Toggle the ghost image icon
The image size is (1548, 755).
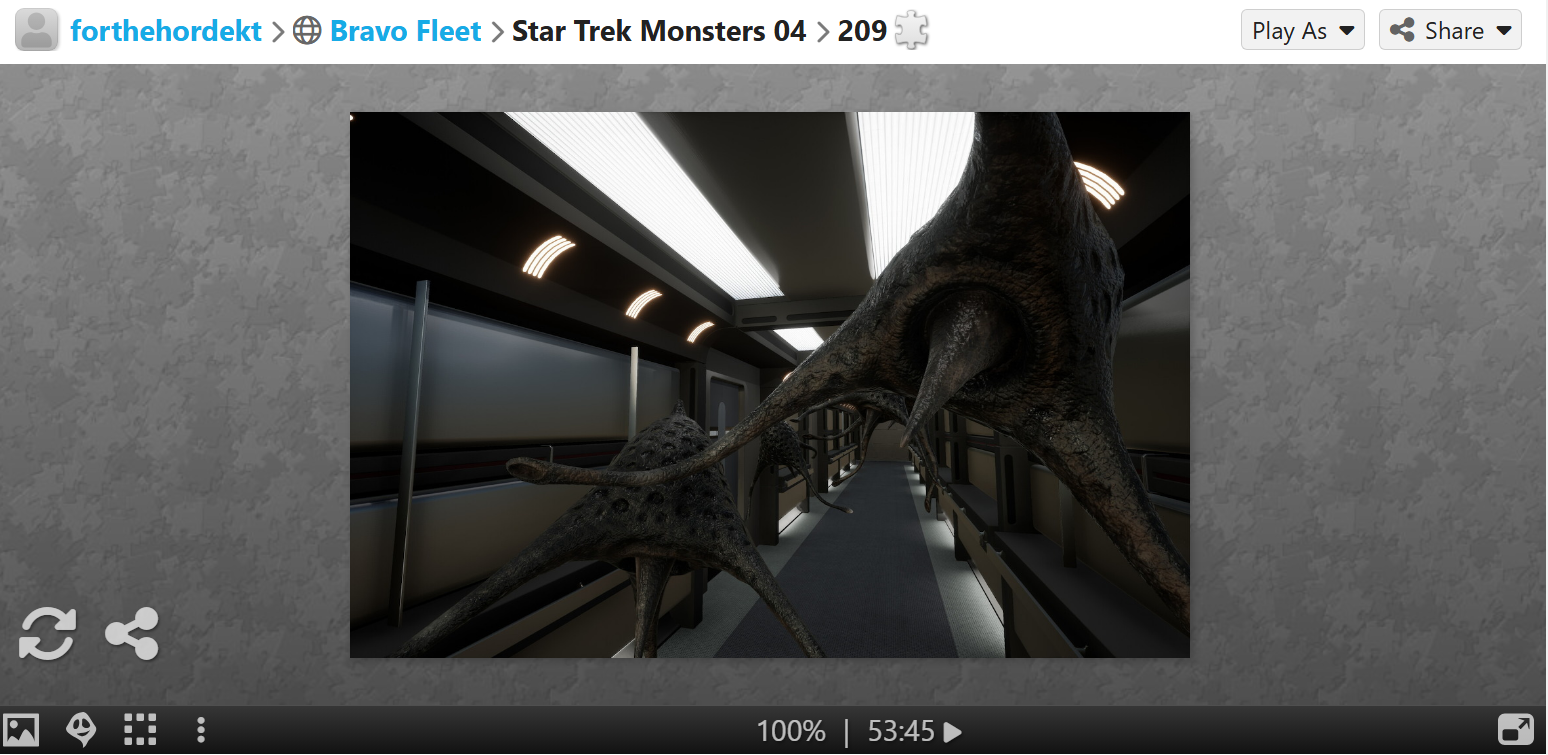81,730
